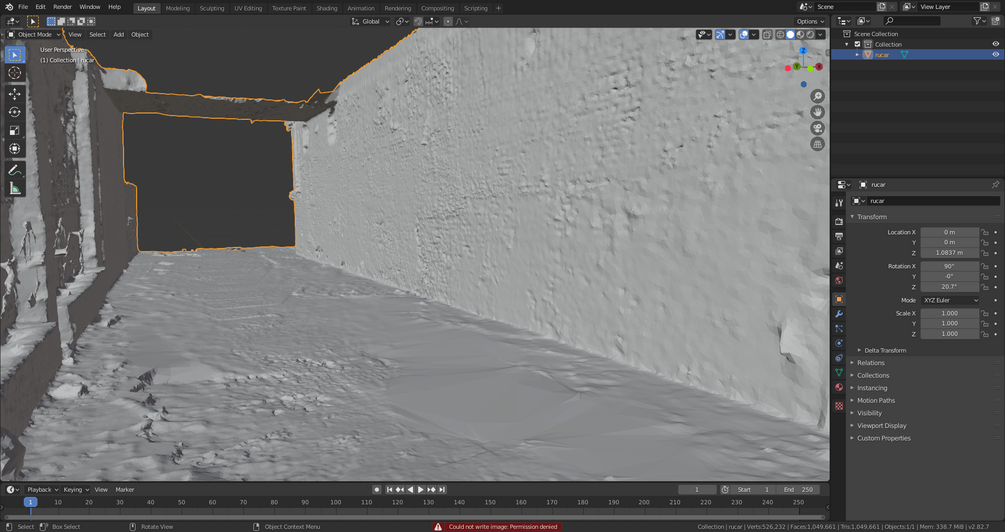Screen dimensions: 1005x532
Task: Click the viewport zoom magnifier icon
Action: click(x=817, y=96)
